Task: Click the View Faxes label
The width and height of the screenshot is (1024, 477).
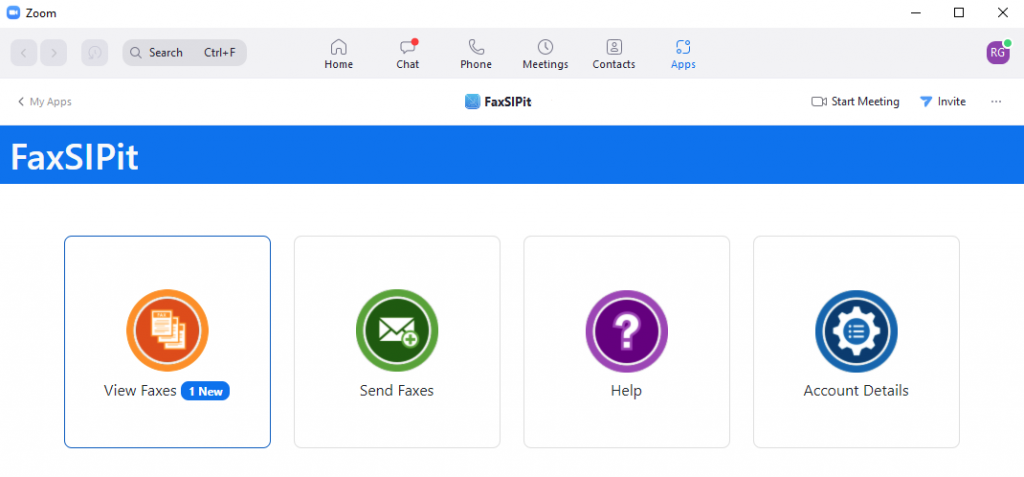Action: pyautogui.click(x=140, y=391)
